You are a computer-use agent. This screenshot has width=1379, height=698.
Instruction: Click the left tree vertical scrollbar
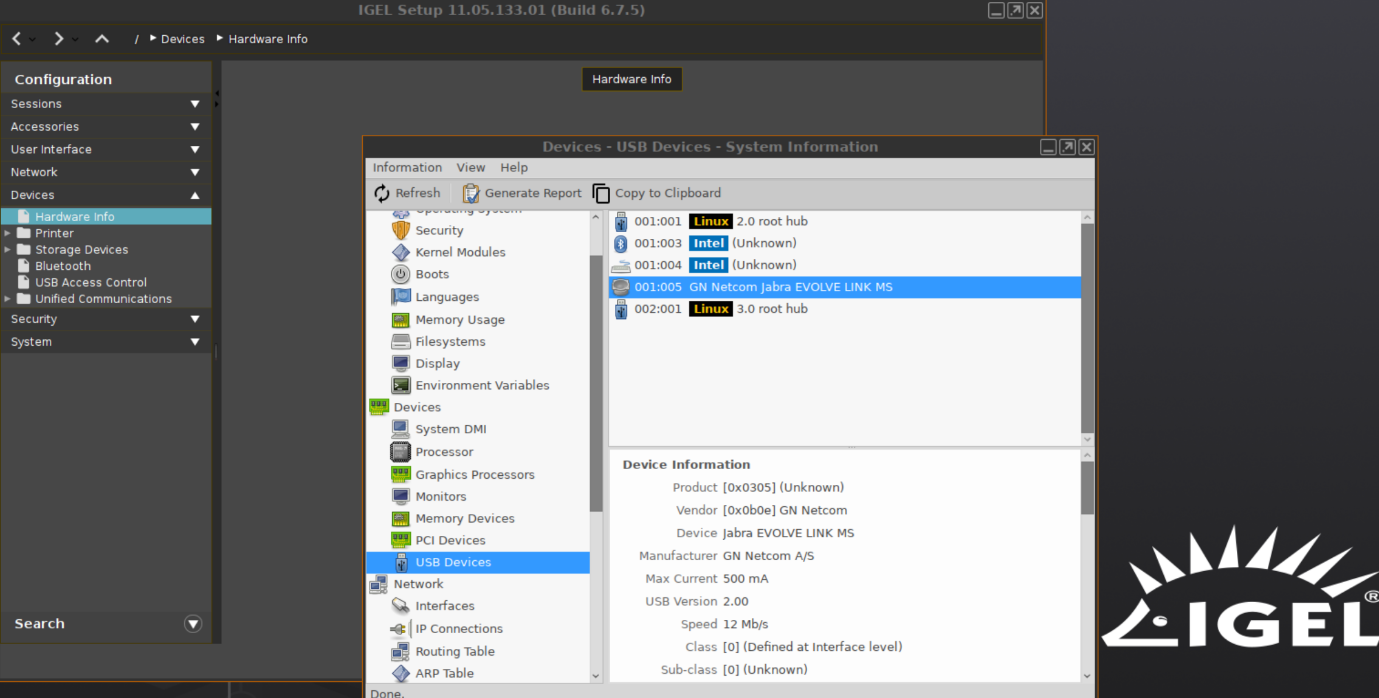(x=596, y=383)
